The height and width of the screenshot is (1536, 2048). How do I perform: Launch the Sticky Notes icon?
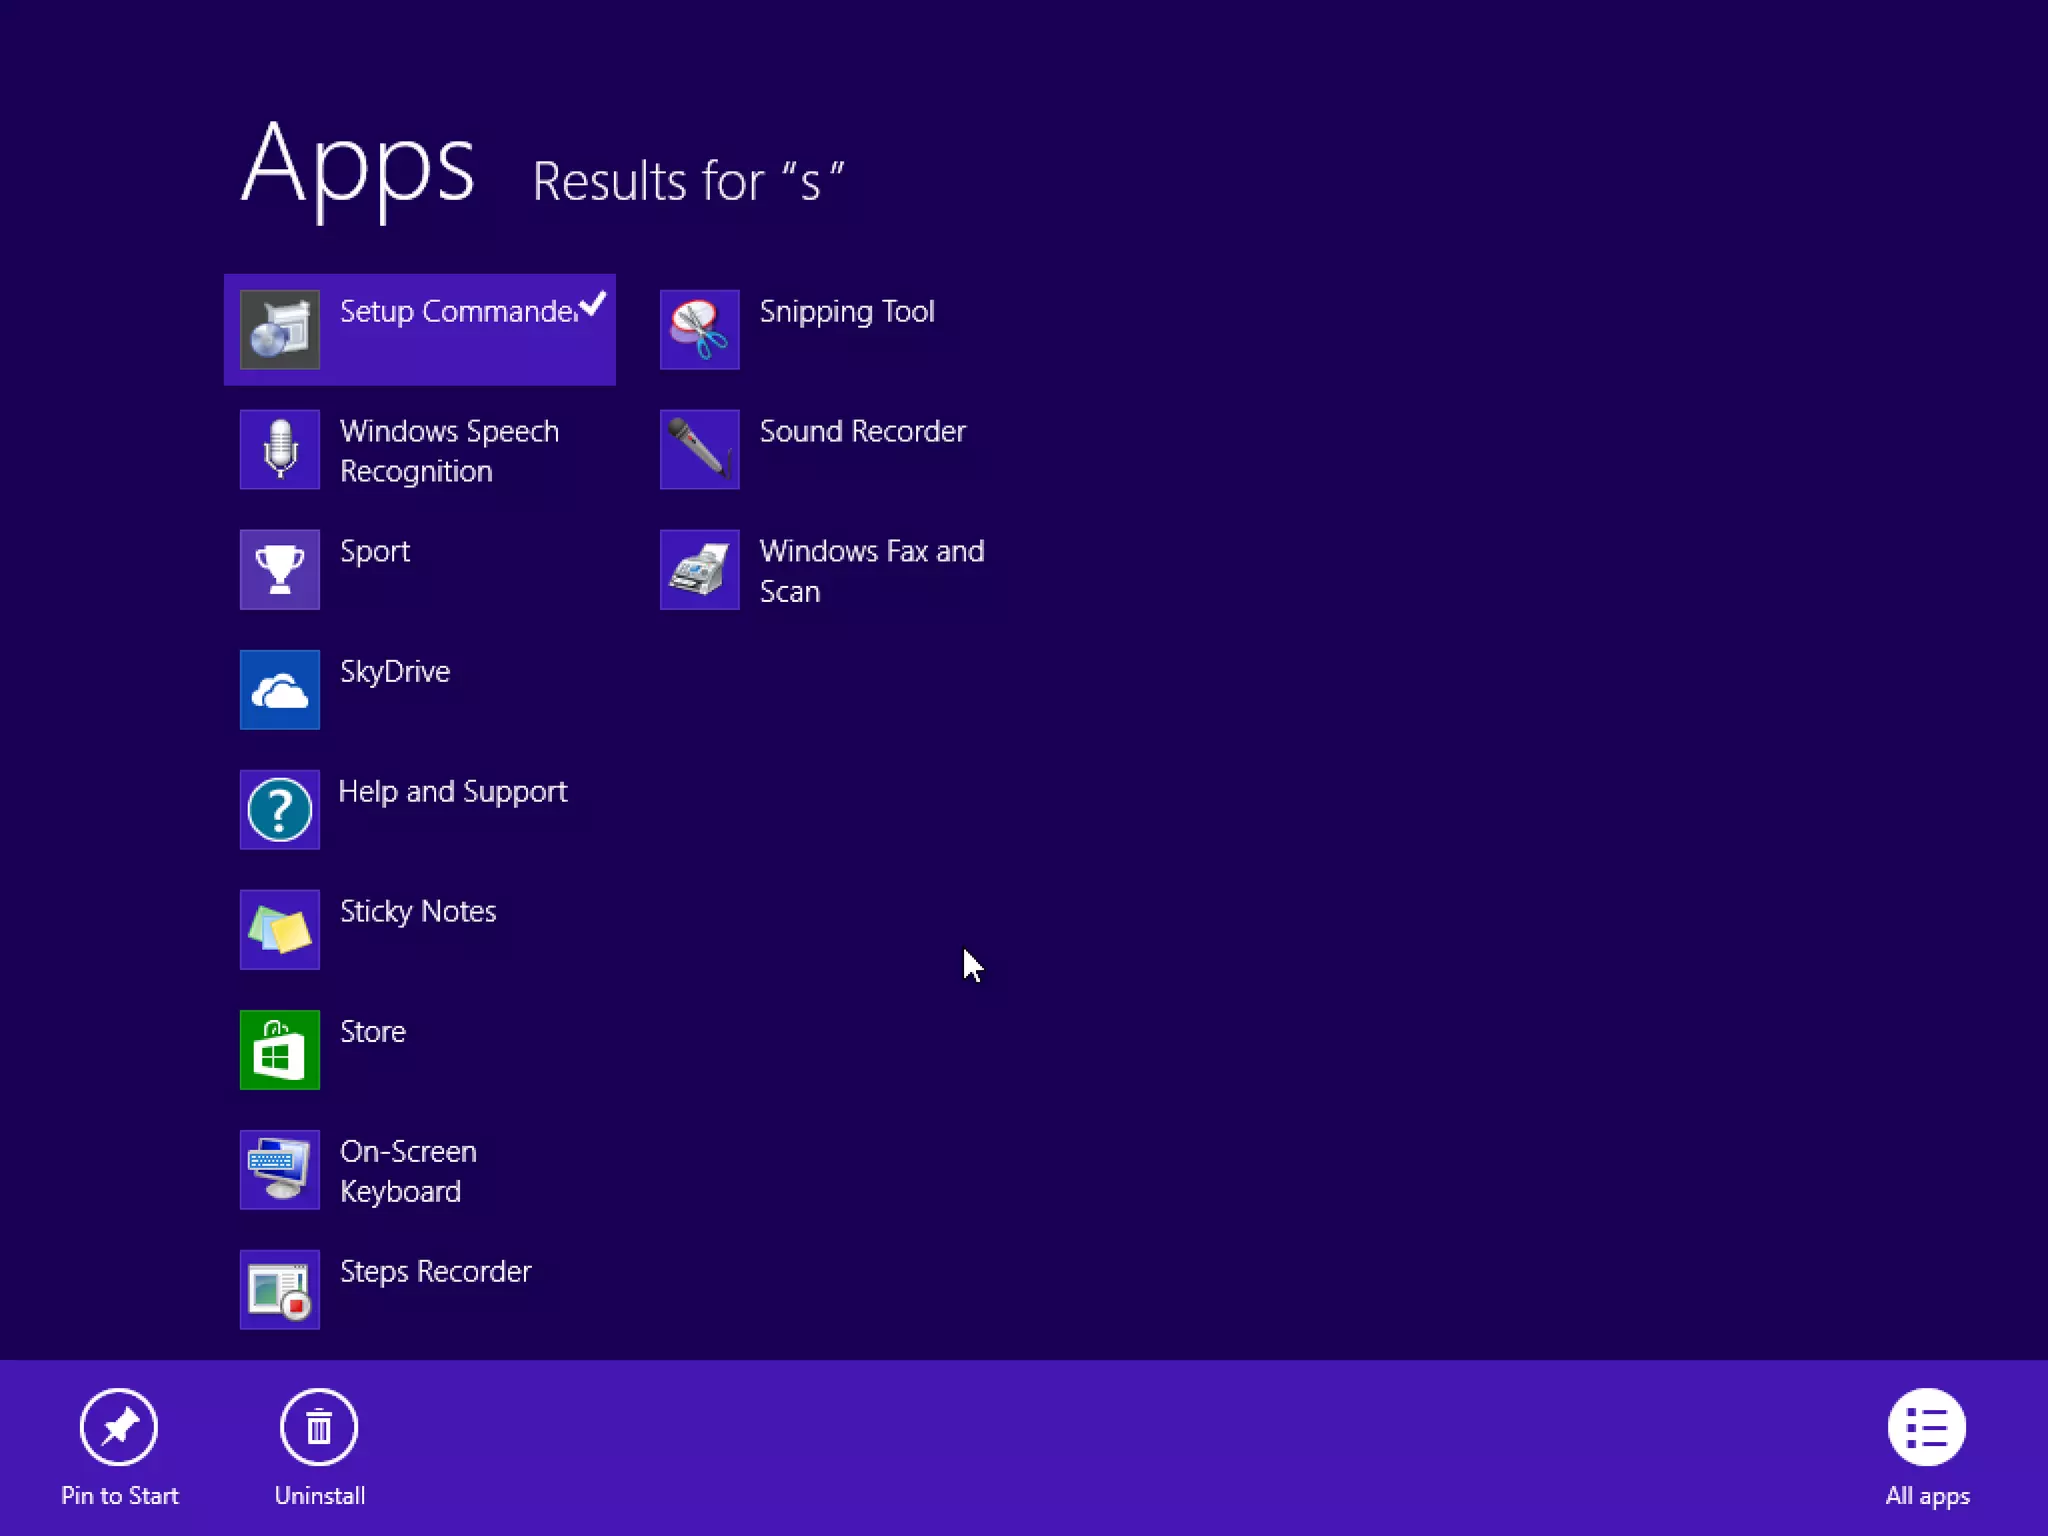click(280, 930)
